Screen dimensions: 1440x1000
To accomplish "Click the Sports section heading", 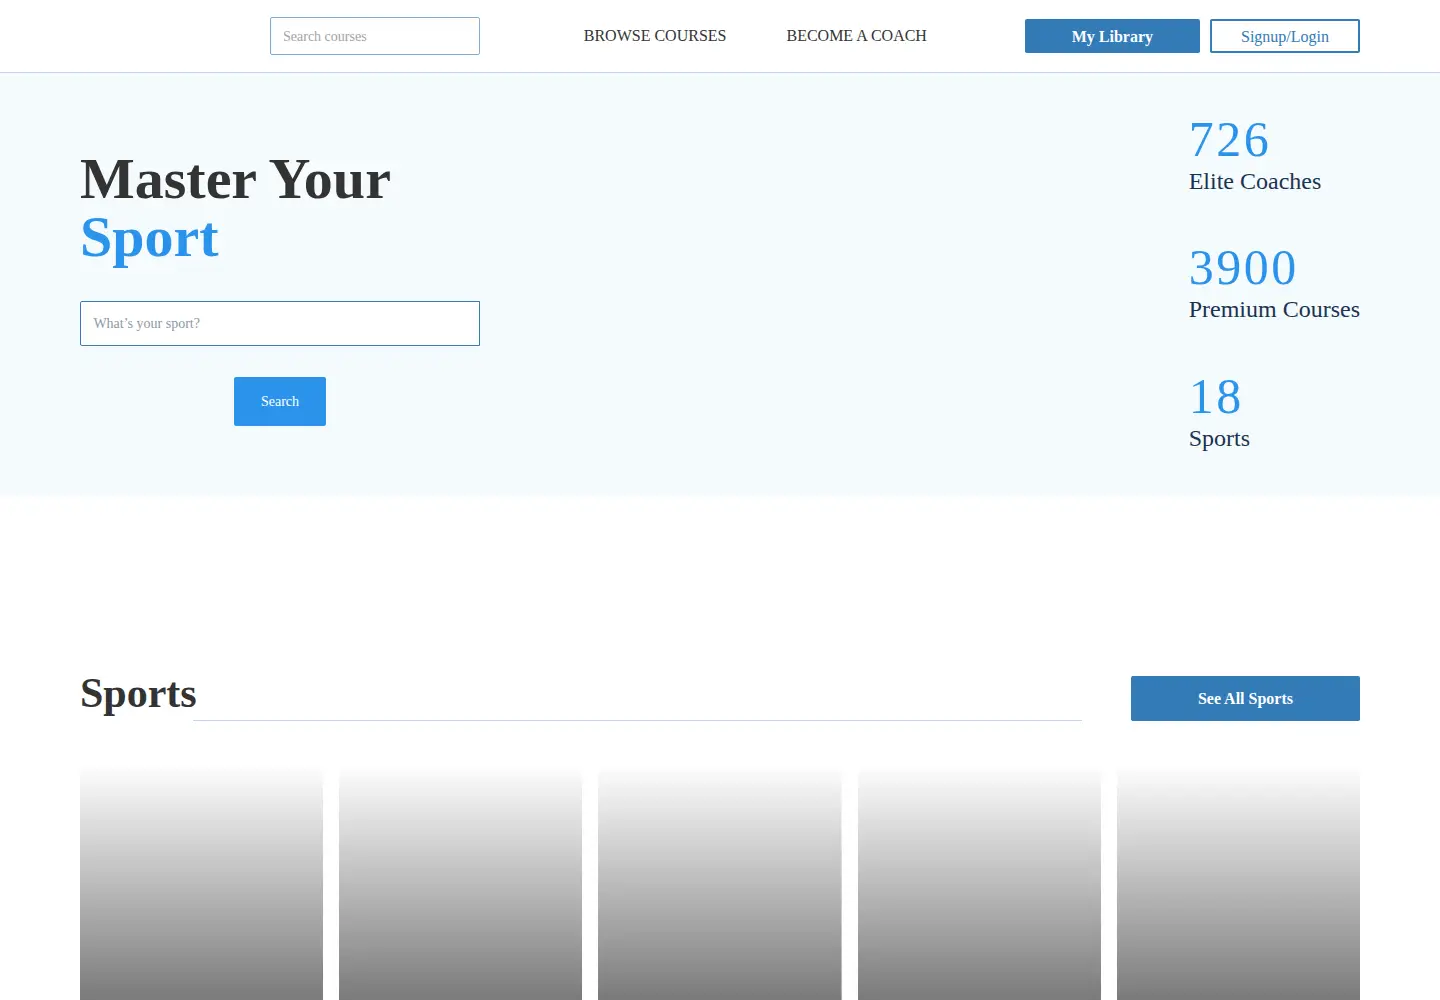I will click(x=138, y=693).
